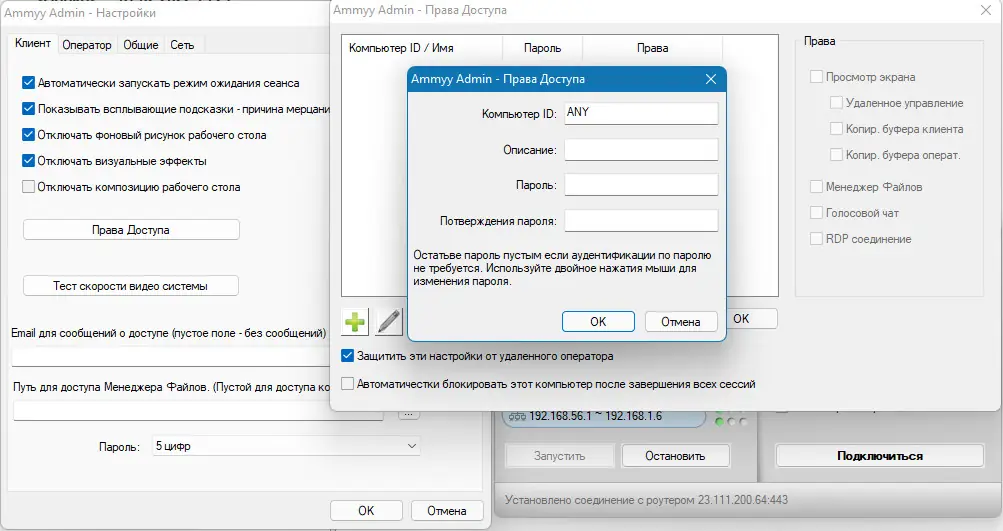This screenshot has width=1003, height=531.
Task: Switch to the Общие tab
Action: point(141,45)
